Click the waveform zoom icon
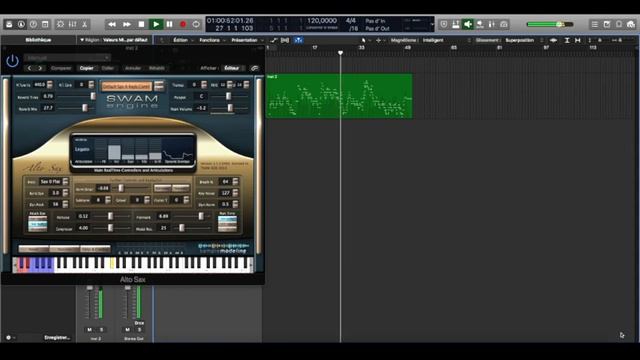The width and height of the screenshot is (640, 360). (553, 40)
